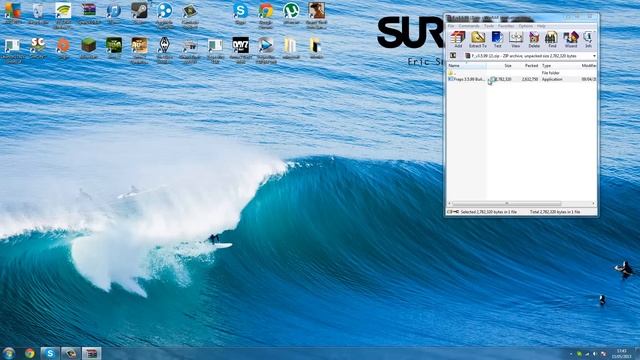
Task: Open the Options menu in WinRAR
Action: click(x=526, y=26)
